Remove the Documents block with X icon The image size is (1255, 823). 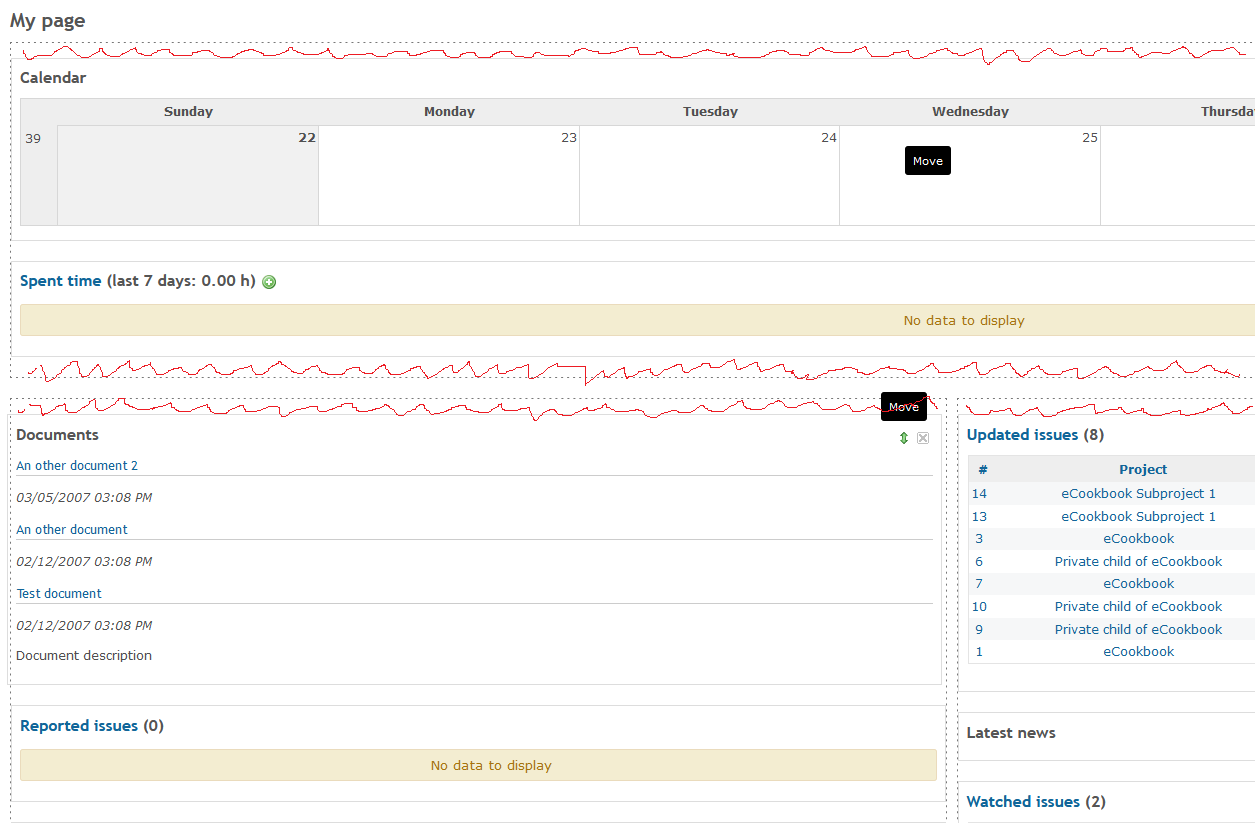pos(923,438)
